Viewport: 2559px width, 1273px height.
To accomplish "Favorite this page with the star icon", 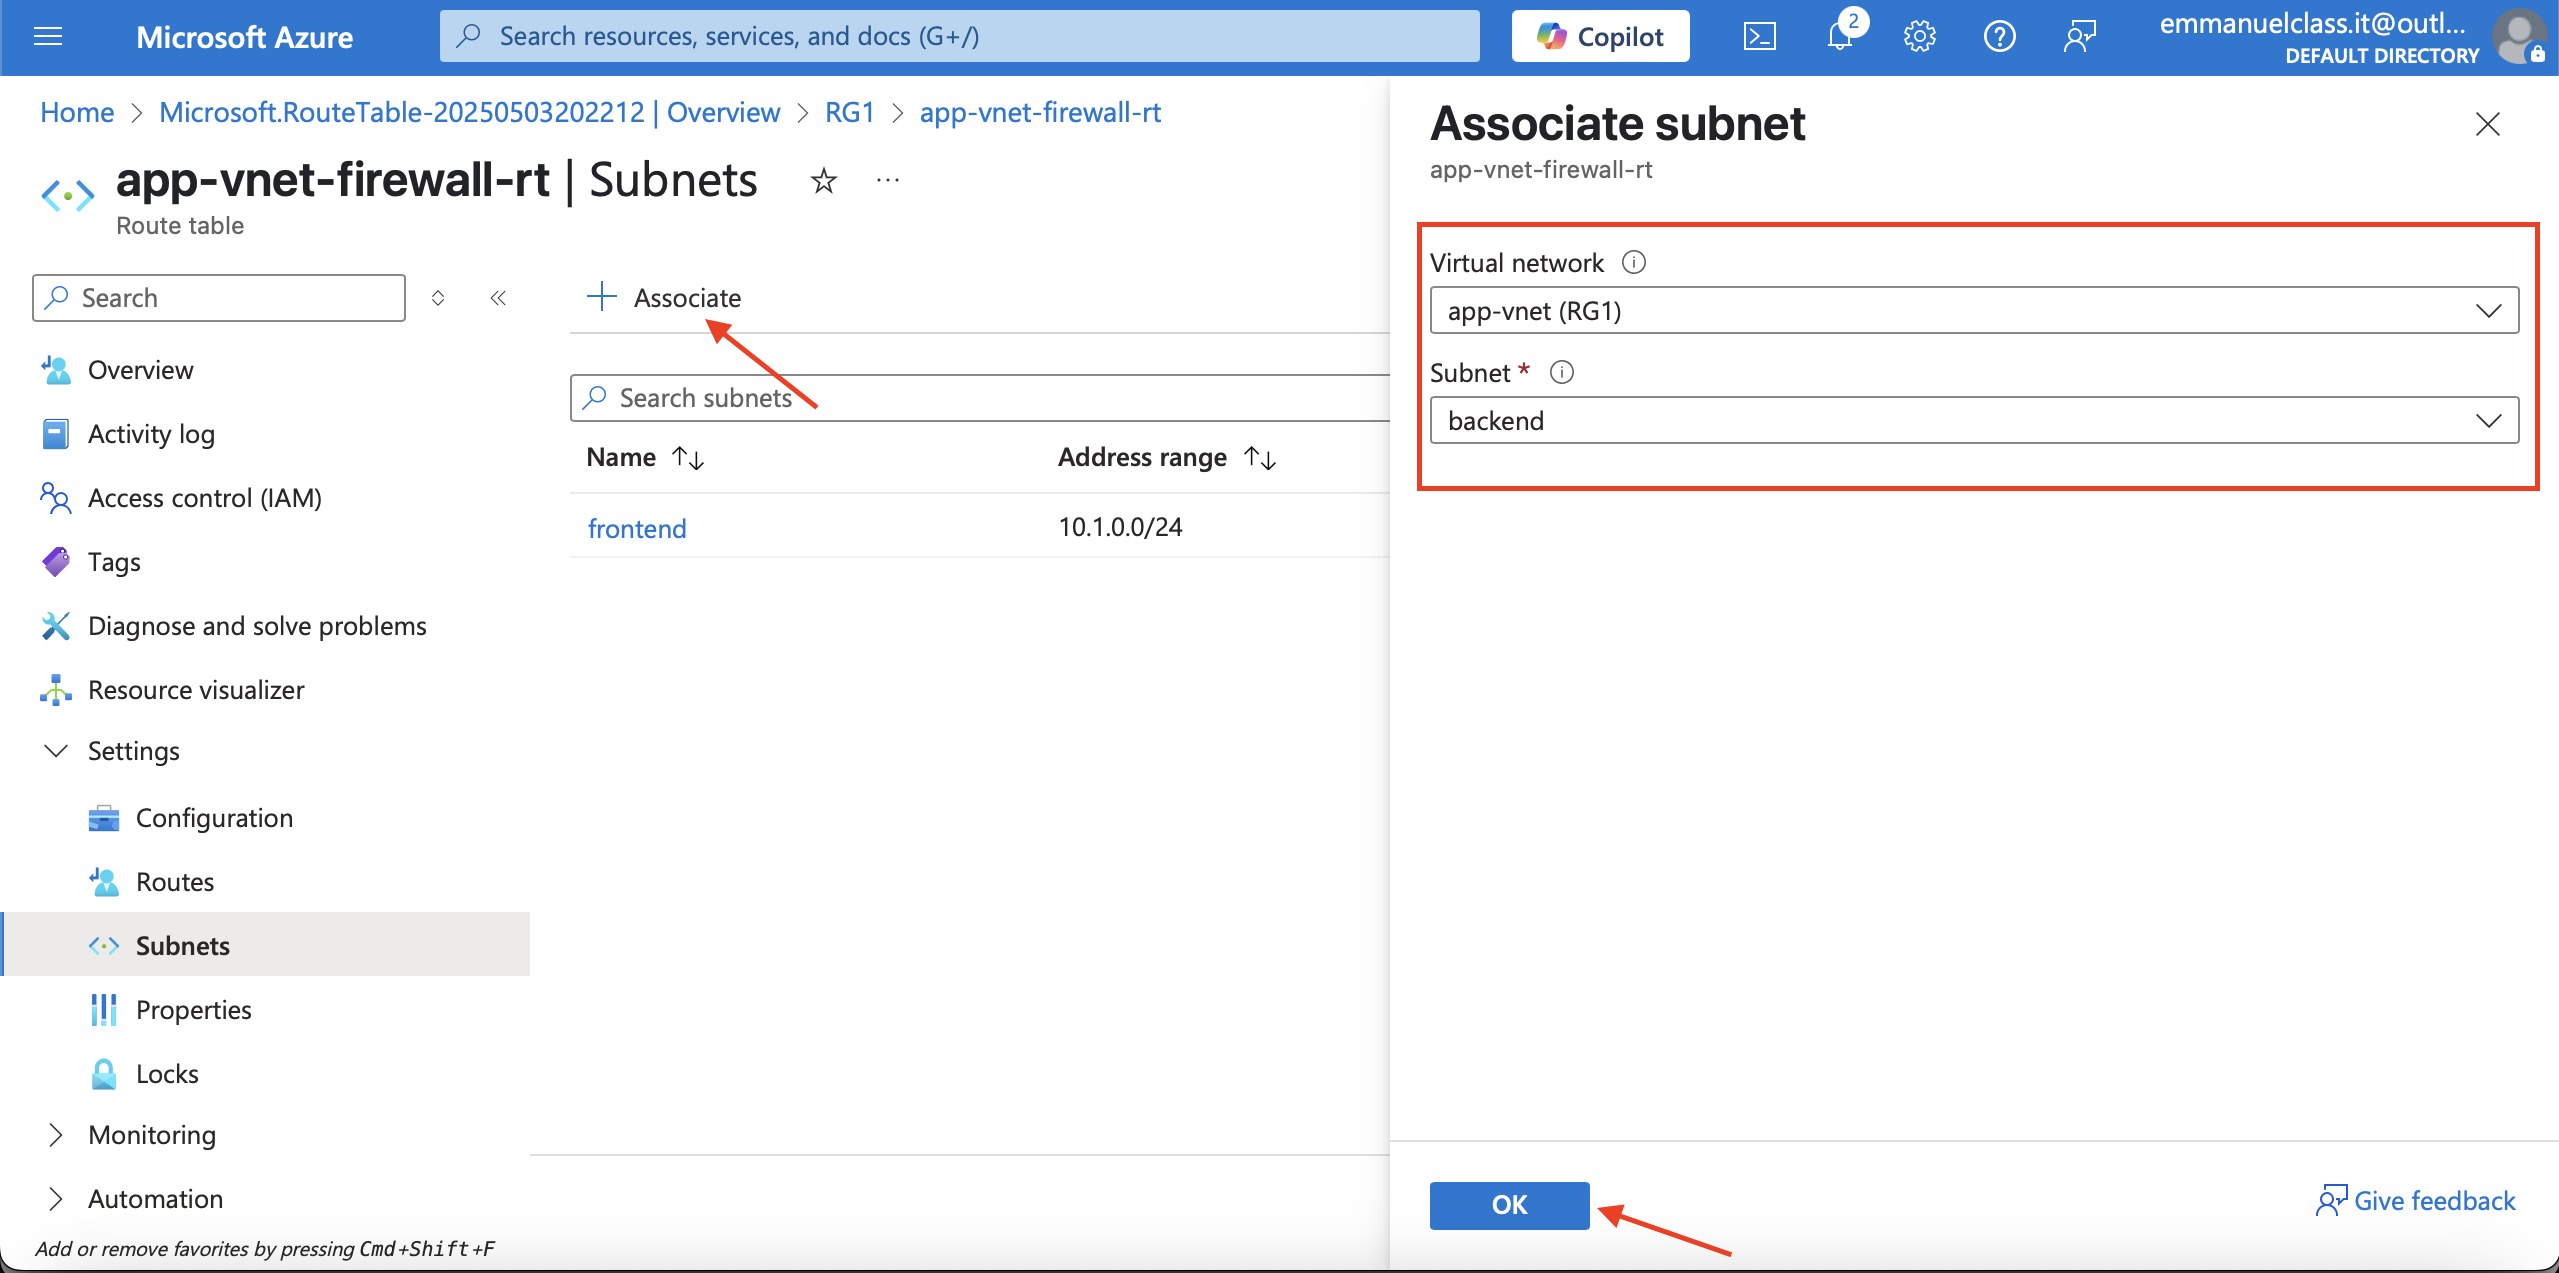I will click(823, 181).
